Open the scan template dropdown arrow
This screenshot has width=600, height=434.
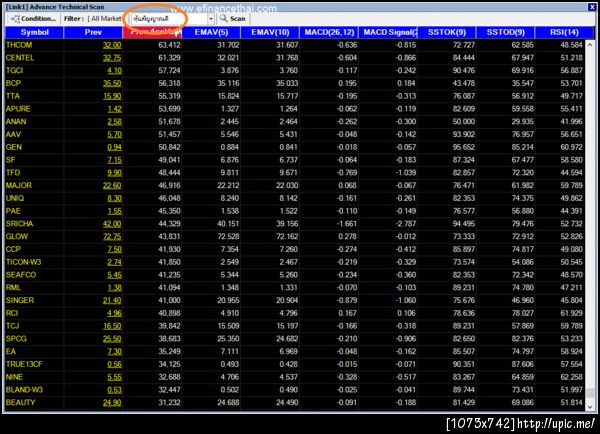coord(211,18)
